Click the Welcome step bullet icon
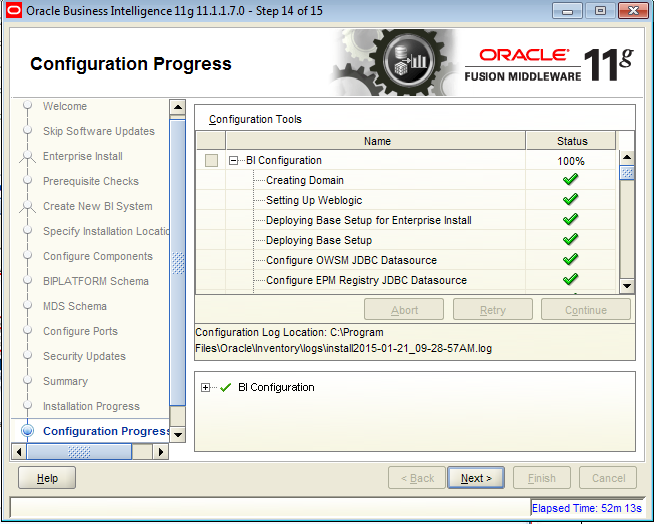The height and width of the screenshot is (524, 654). coord(28,105)
